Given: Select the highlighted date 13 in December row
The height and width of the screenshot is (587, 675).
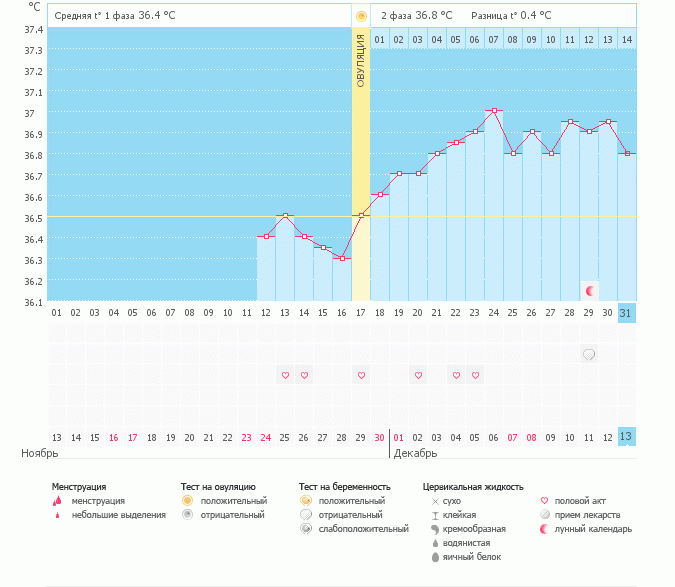Looking at the screenshot, I should point(627,437).
